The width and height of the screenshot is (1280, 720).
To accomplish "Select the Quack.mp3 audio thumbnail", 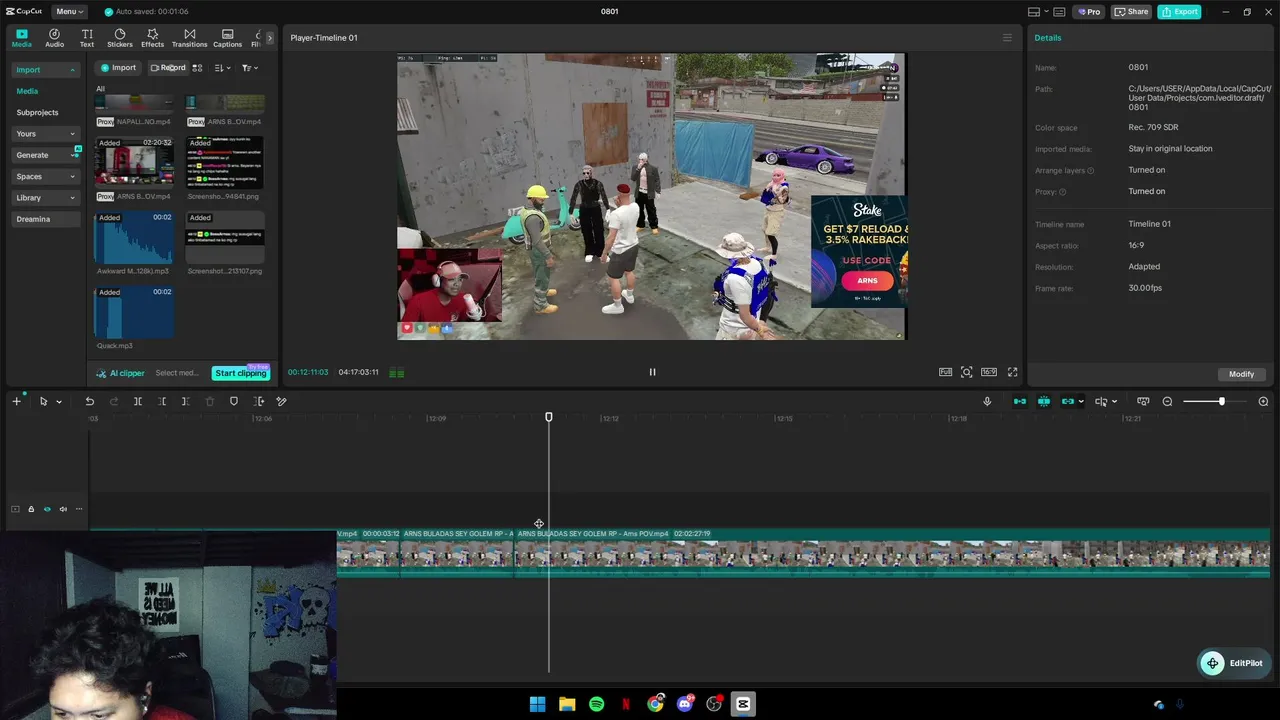I will click(x=134, y=313).
